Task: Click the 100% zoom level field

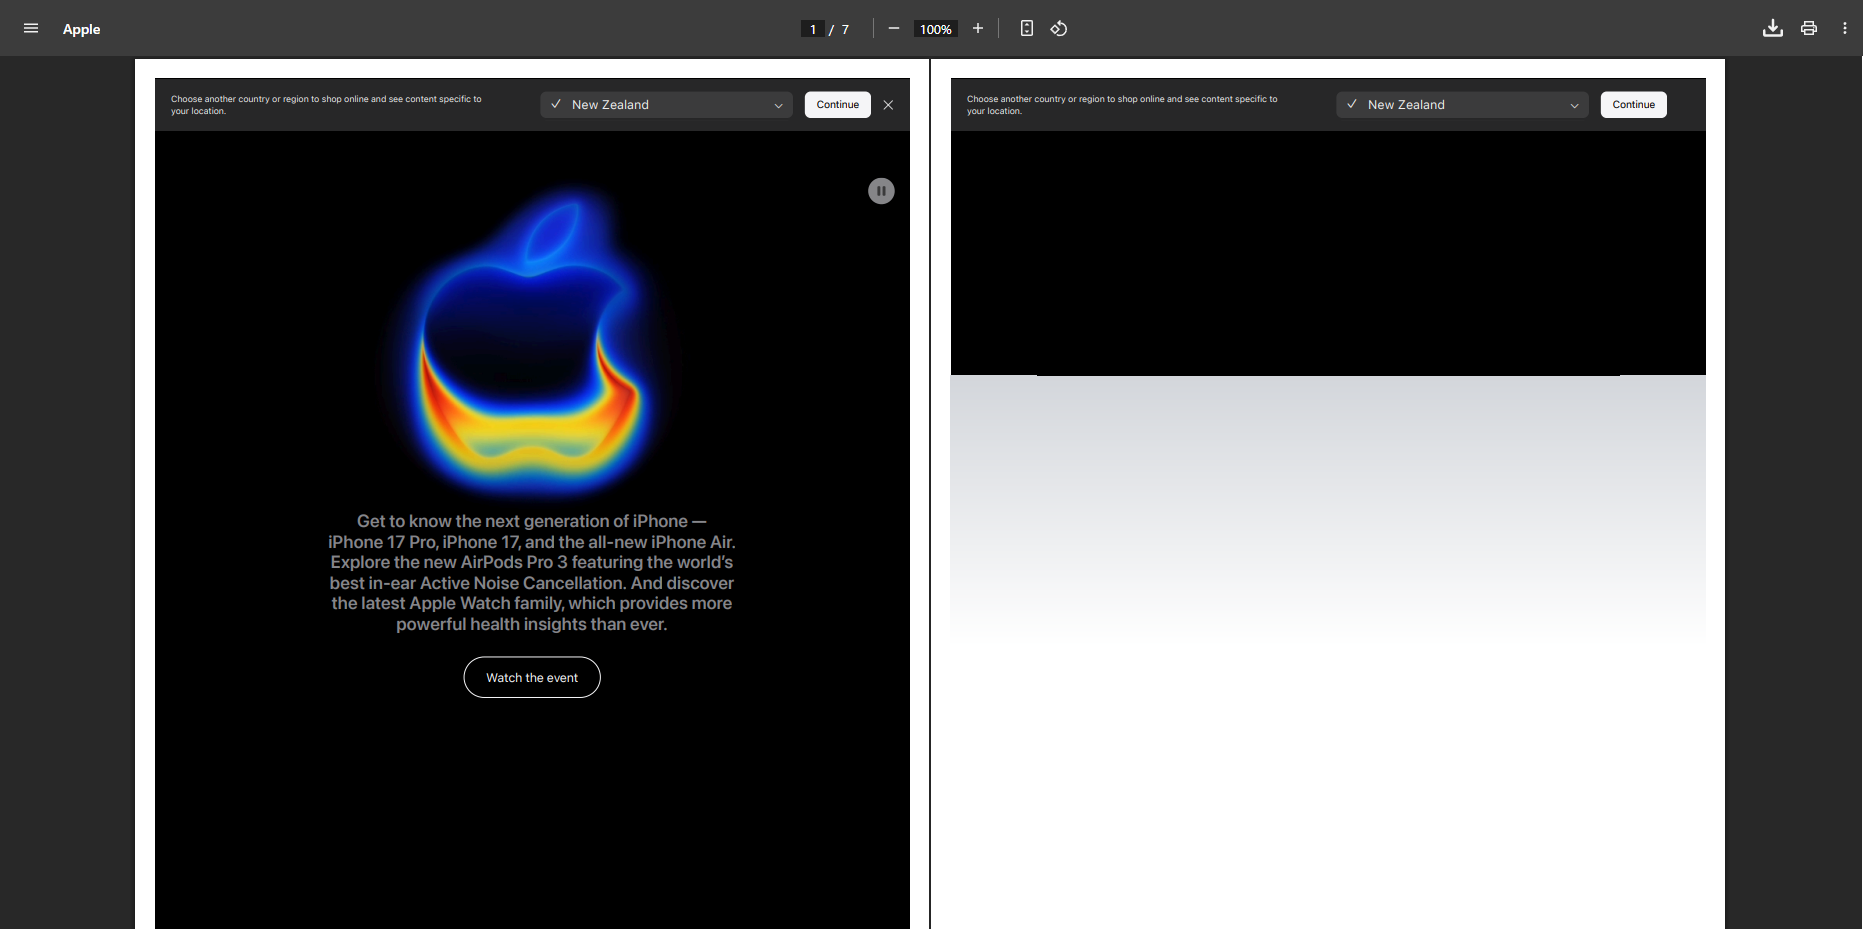Action: [x=936, y=29]
